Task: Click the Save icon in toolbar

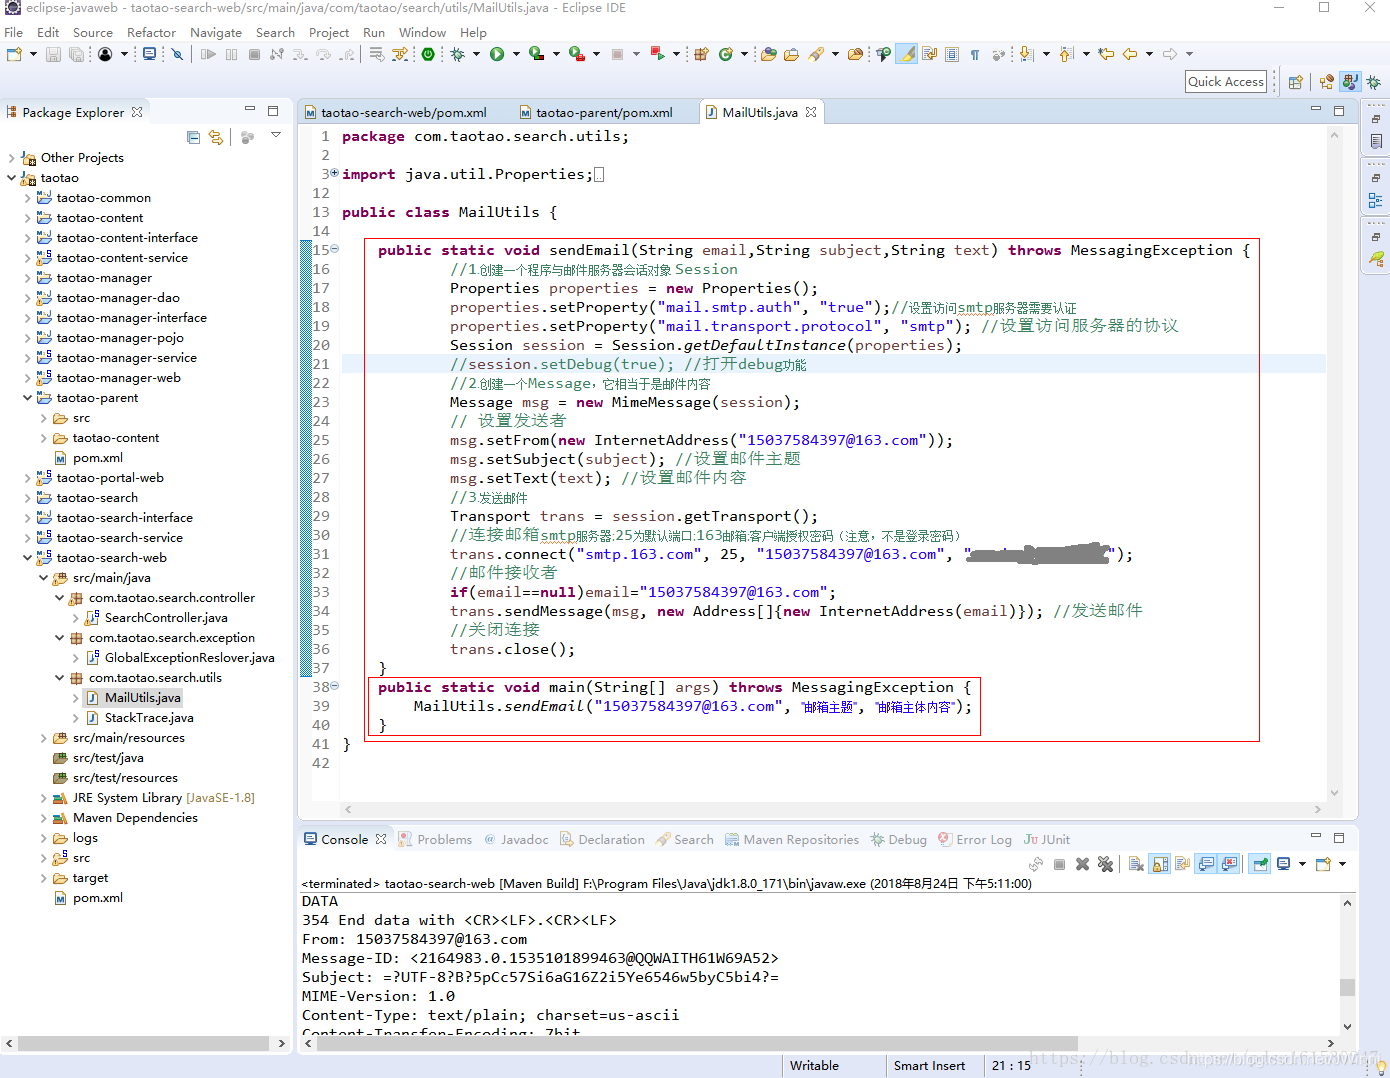Action: pyautogui.click(x=53, y=54)
